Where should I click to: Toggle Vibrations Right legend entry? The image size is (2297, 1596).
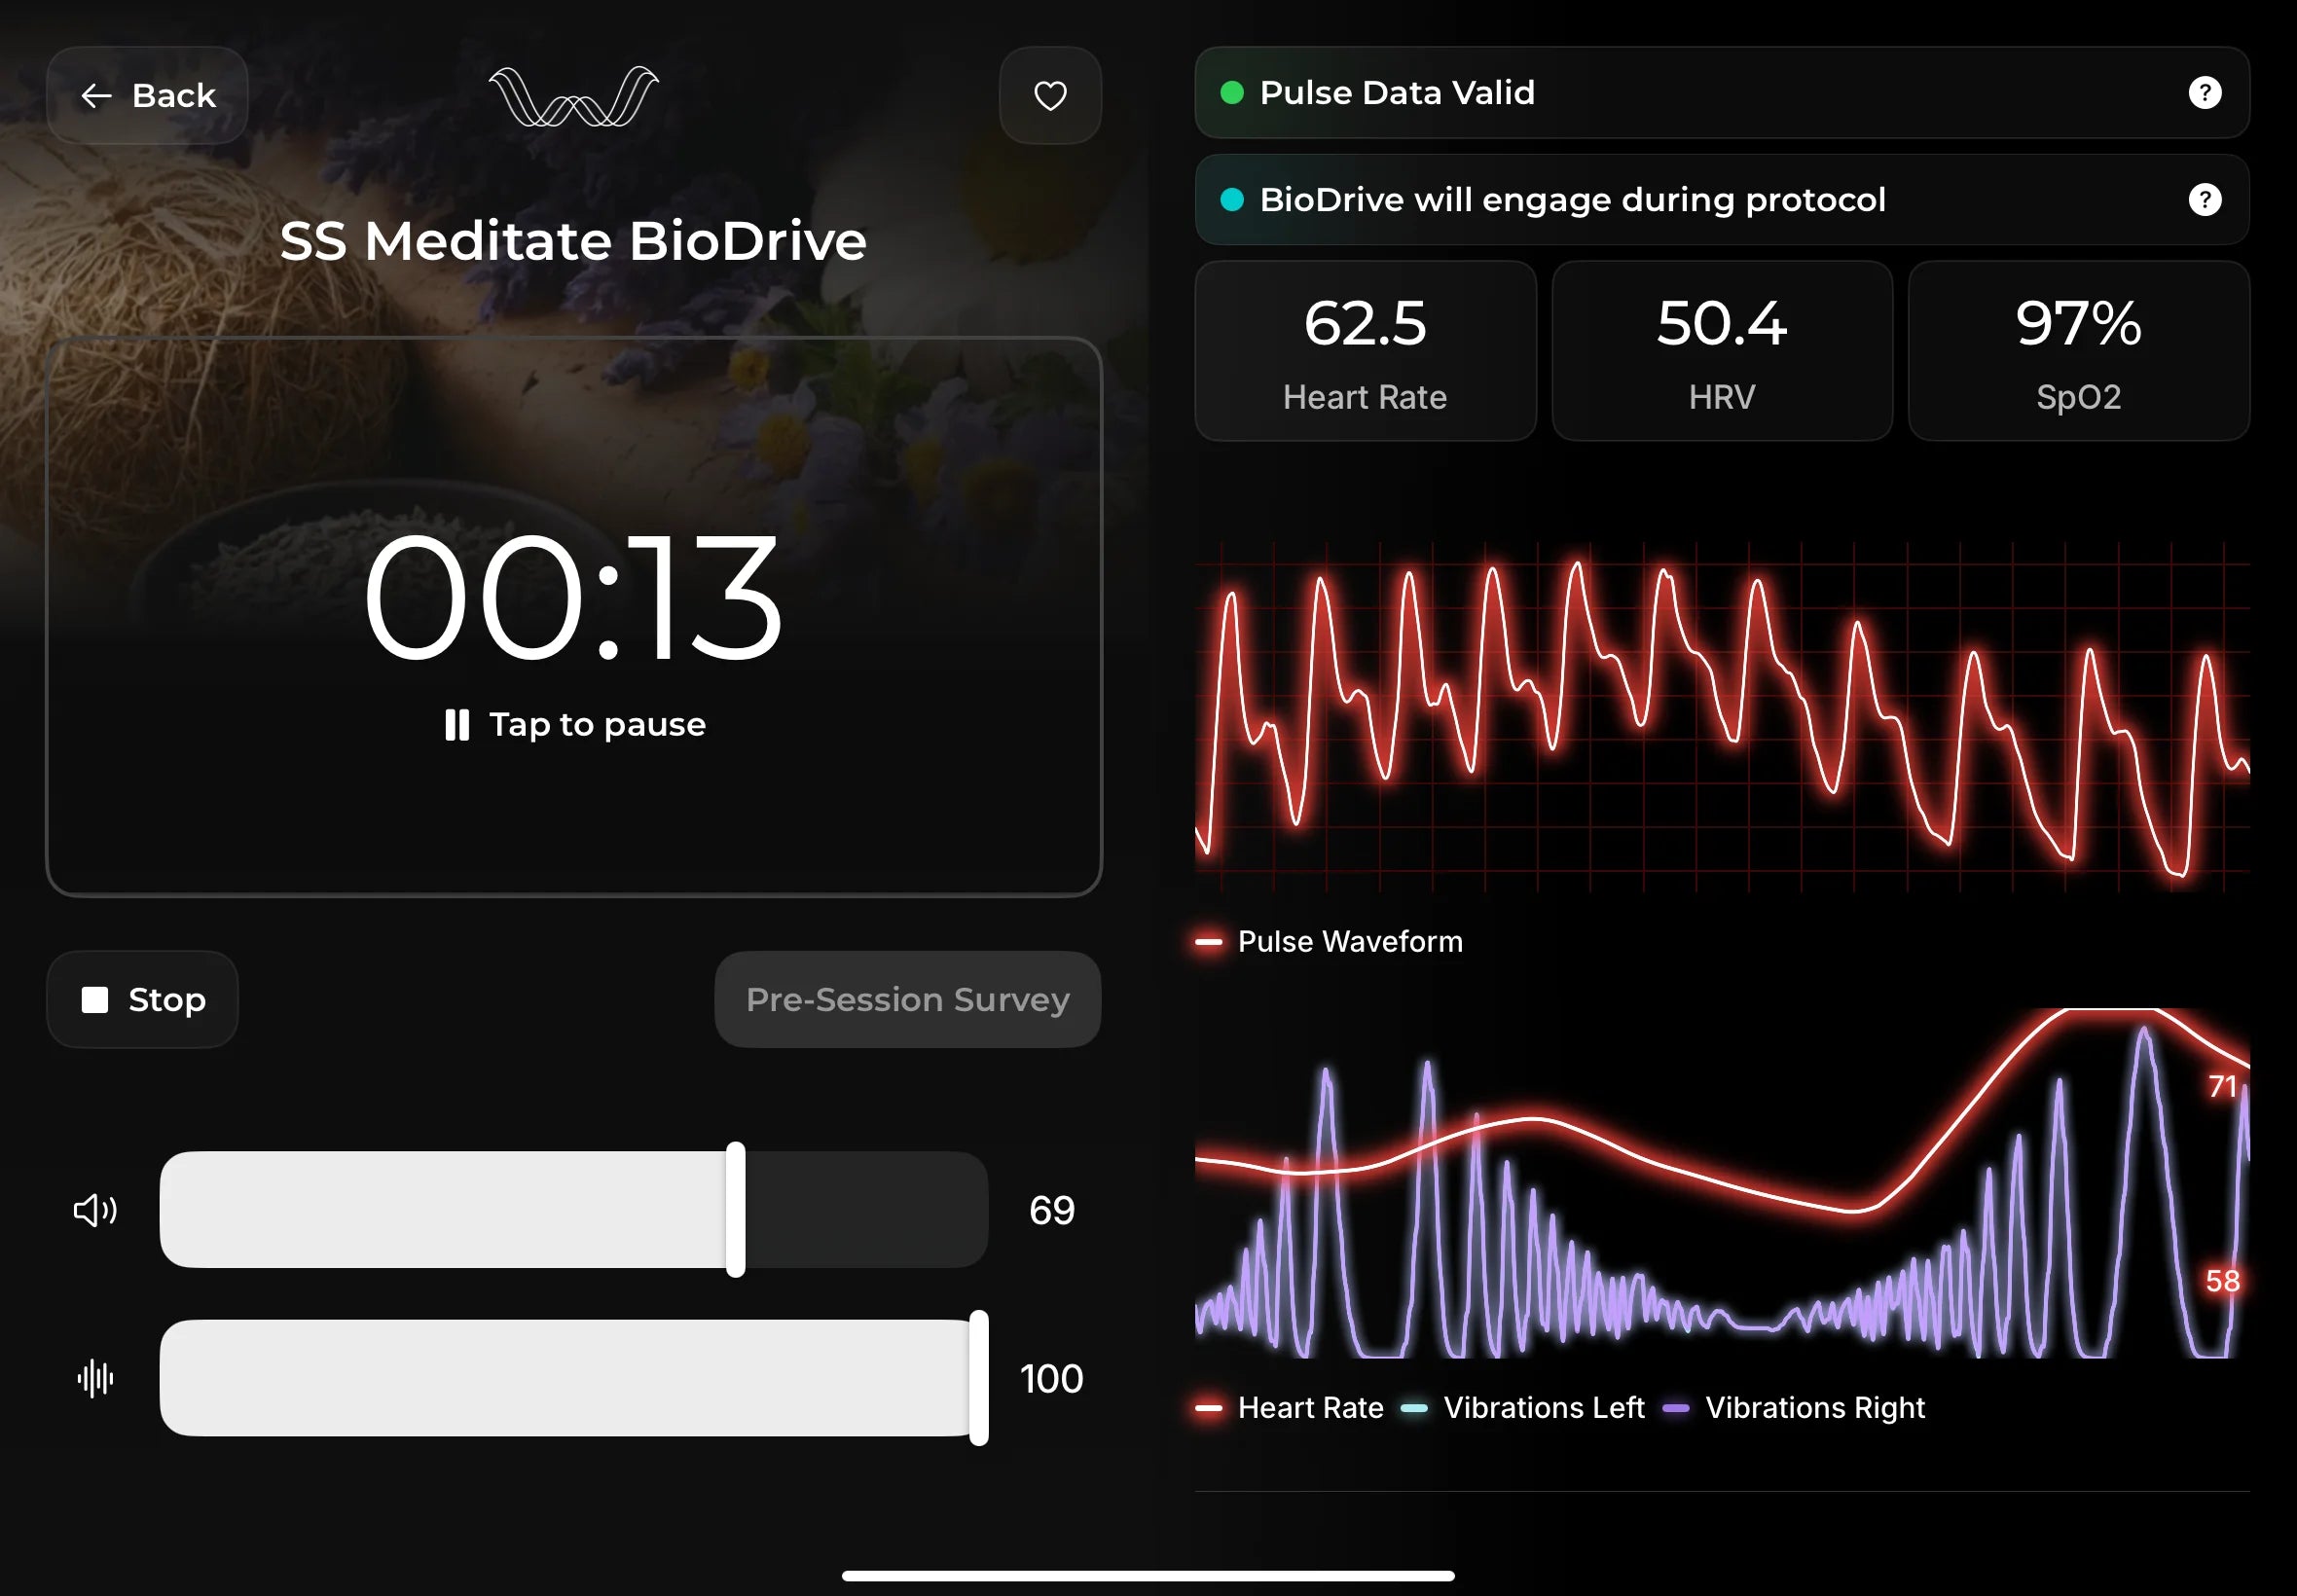1793,1408
